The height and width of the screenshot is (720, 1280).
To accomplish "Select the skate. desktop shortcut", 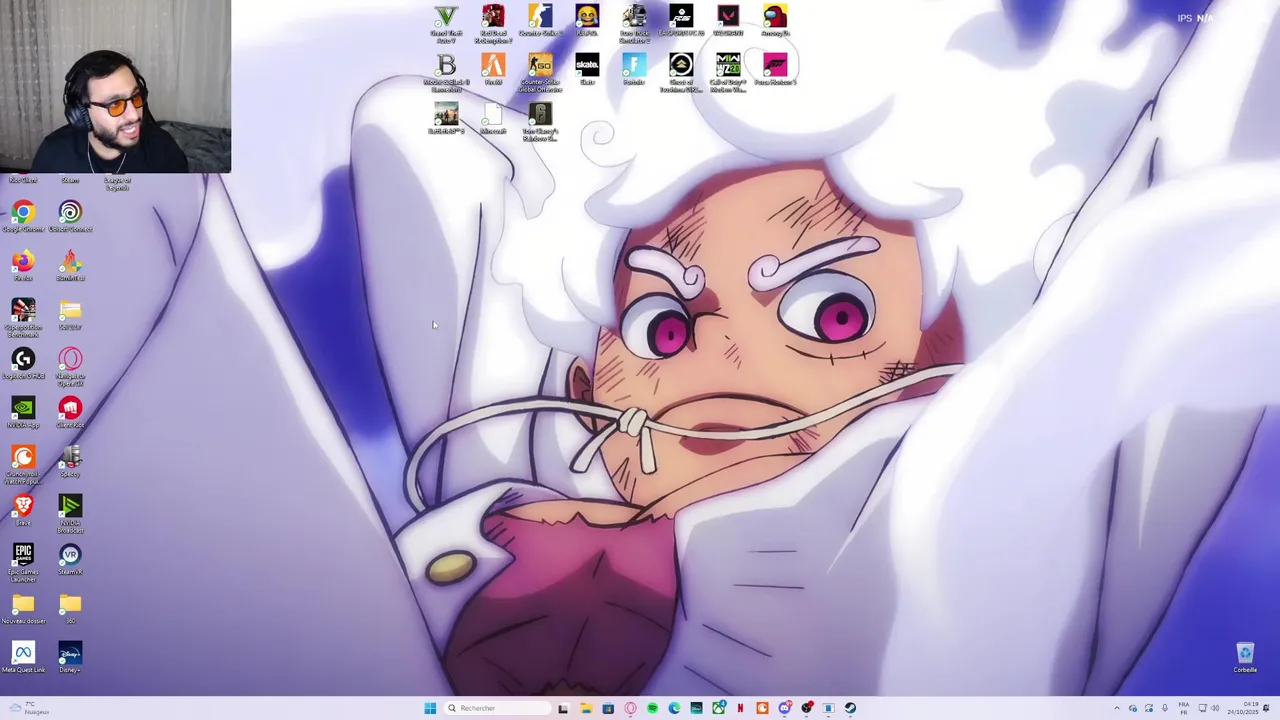I will point(587,69).
